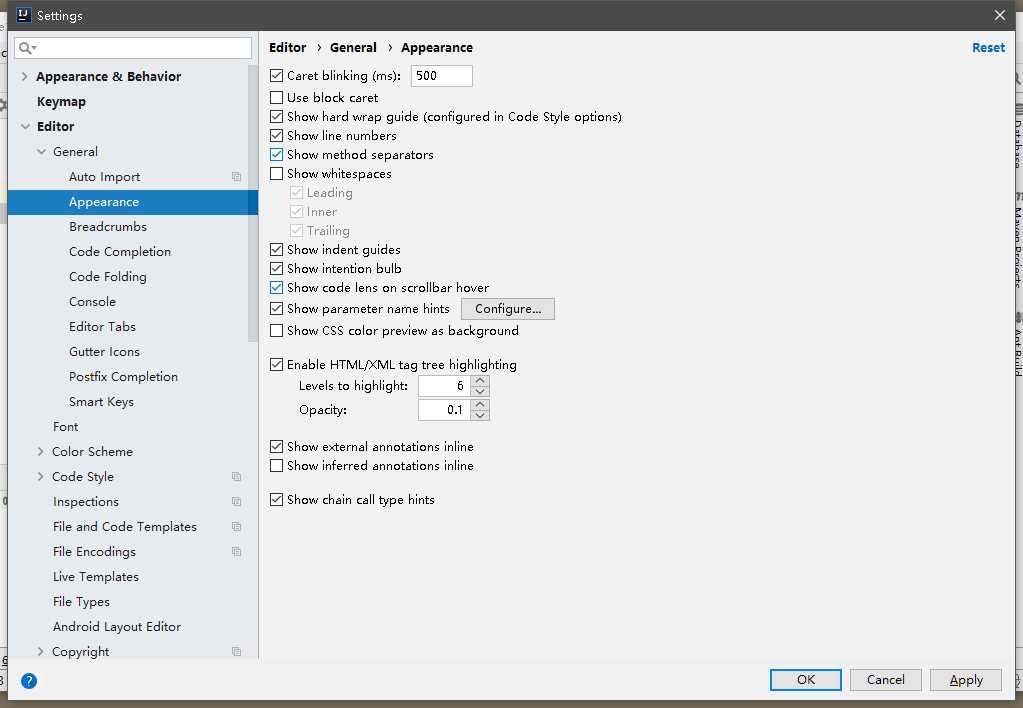1023x708 pixels.
Task: Open Keymap settings
Action: pyautogui.click(x=61, y=102)
